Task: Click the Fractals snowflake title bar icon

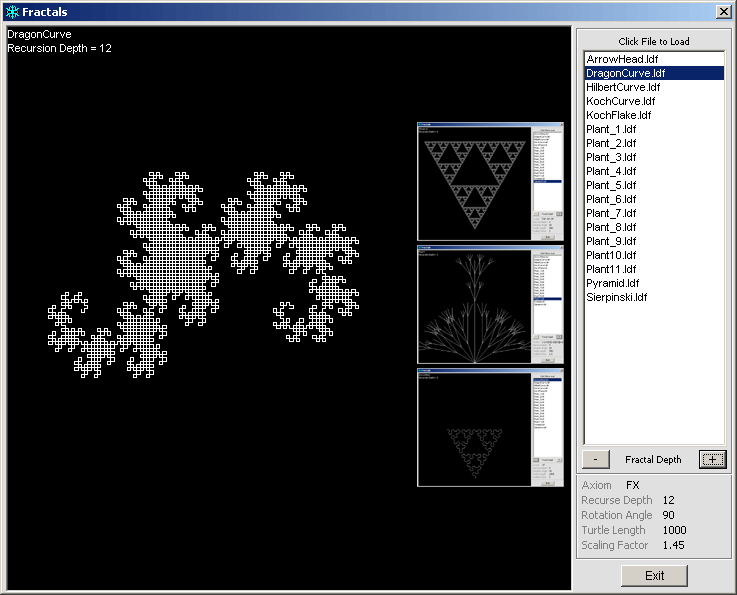Action: [12, 12]
